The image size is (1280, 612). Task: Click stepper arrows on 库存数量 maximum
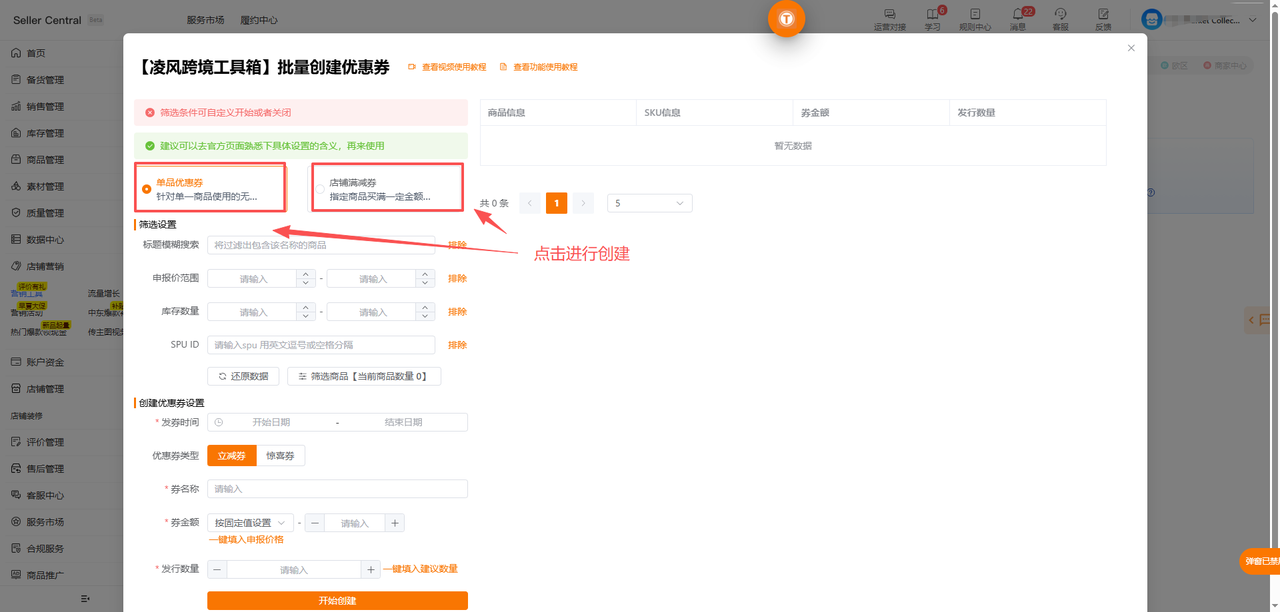(425, 312)
